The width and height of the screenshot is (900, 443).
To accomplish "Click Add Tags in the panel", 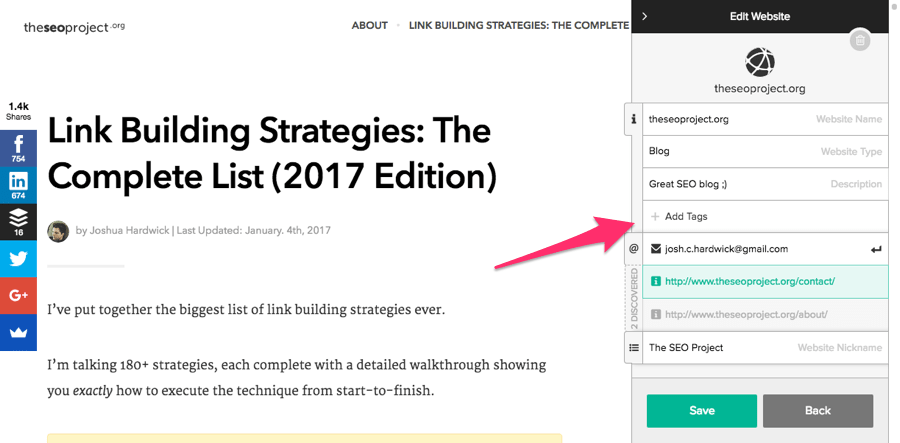I will point(686,216).
